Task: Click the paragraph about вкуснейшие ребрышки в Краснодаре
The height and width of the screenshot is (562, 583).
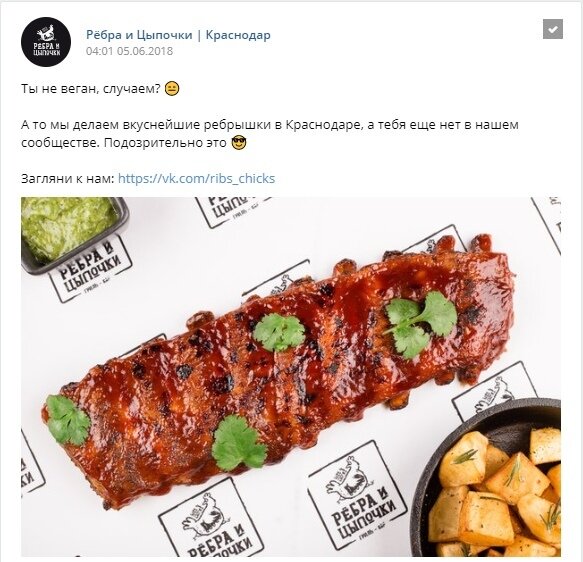Action: point(270,134)
